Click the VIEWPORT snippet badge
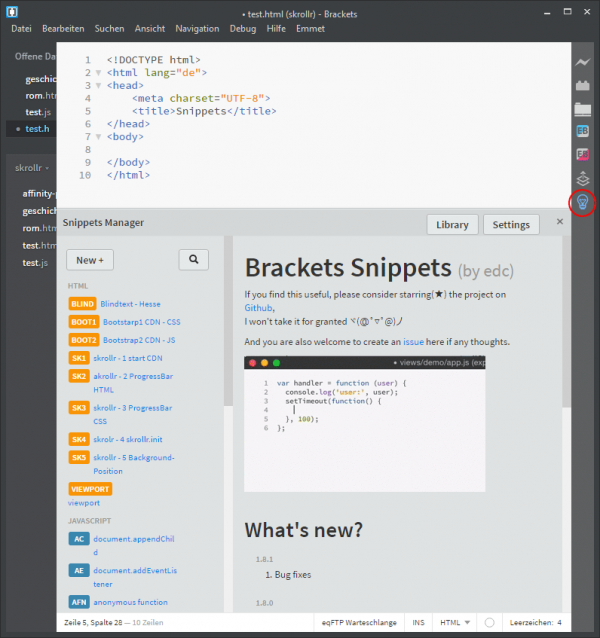Screen dimensions: 600x638 (90, 489)
